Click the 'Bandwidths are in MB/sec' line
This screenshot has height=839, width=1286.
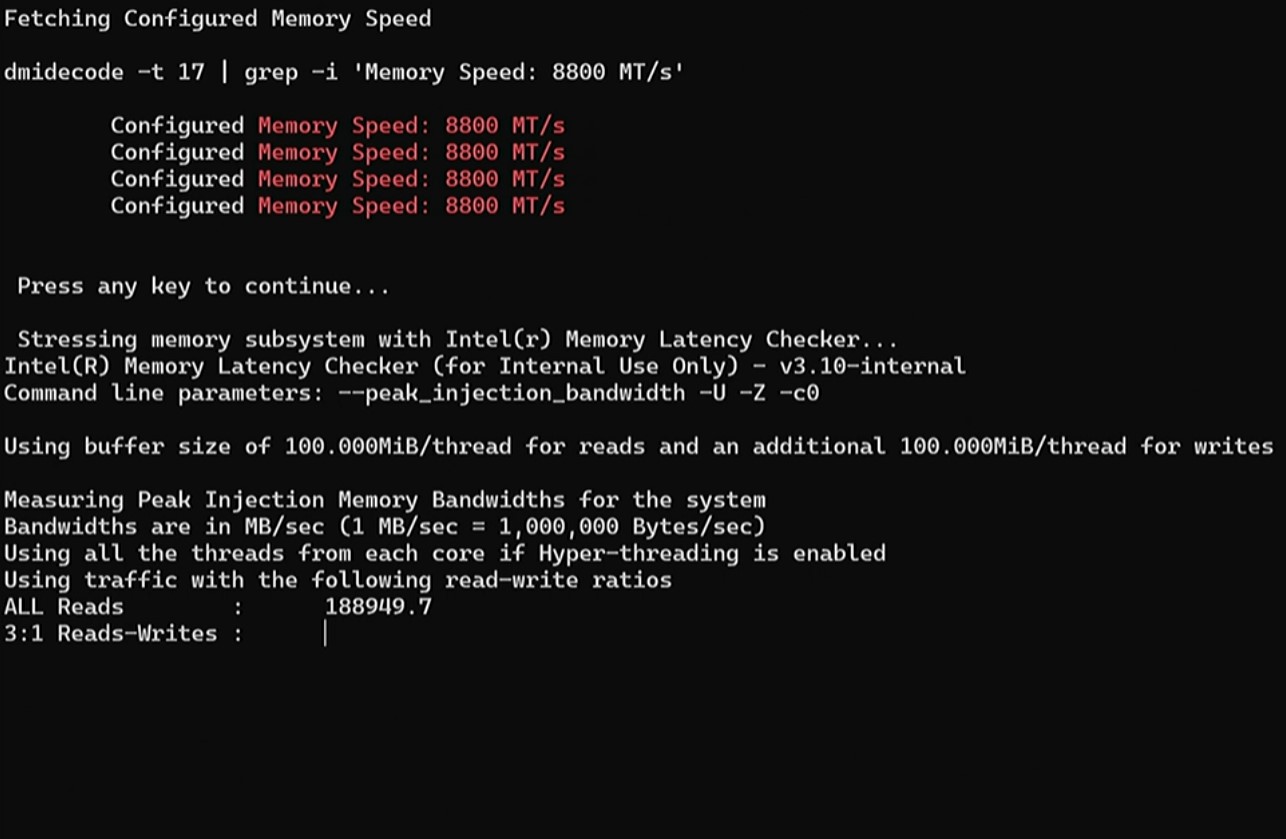[384, 527]
